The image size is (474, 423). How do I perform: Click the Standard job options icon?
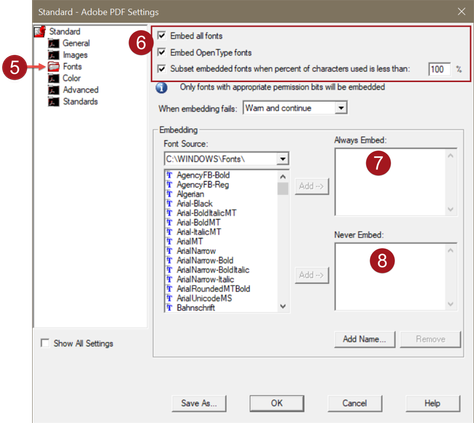click(40, 32)
